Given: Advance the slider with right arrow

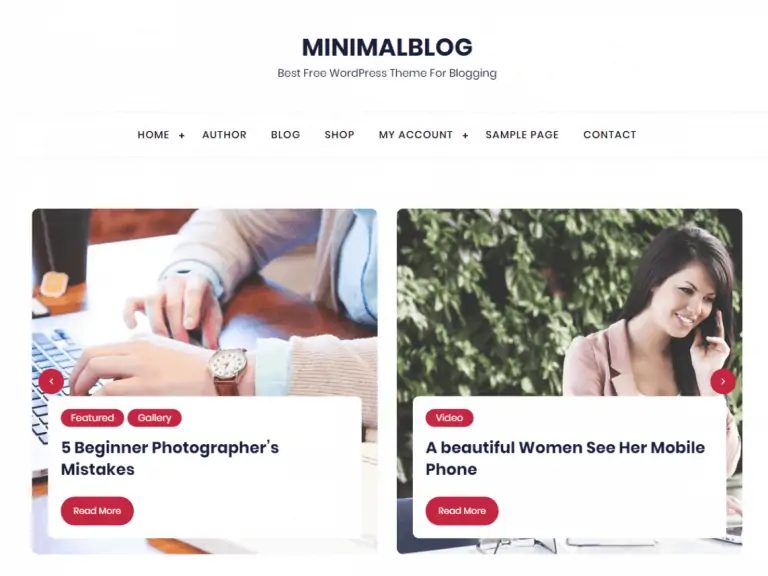Looking at the screenshot, I should (723, 381).
